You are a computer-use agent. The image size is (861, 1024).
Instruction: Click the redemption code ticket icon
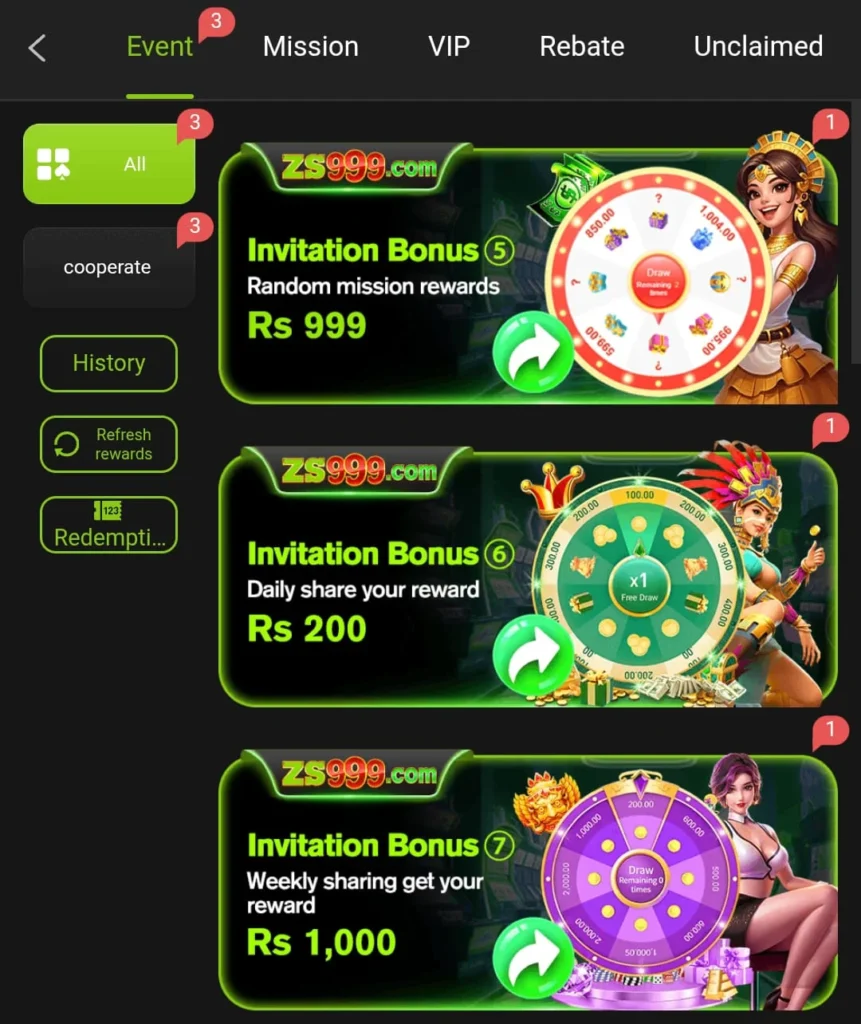[108, 510]
